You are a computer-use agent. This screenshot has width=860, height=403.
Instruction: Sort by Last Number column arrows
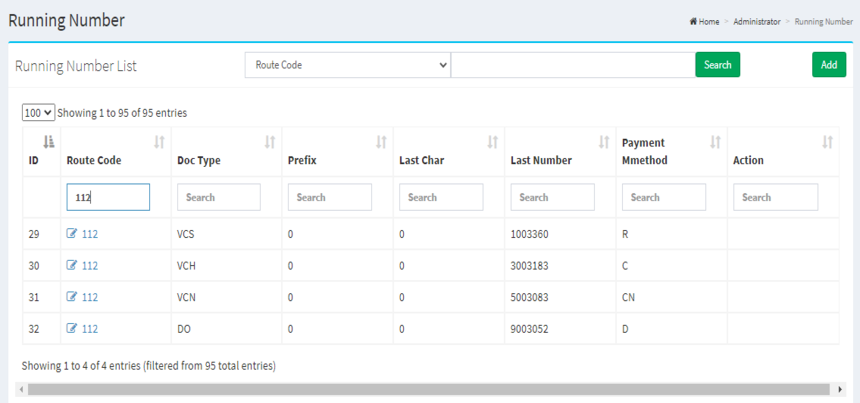[604, 143]
